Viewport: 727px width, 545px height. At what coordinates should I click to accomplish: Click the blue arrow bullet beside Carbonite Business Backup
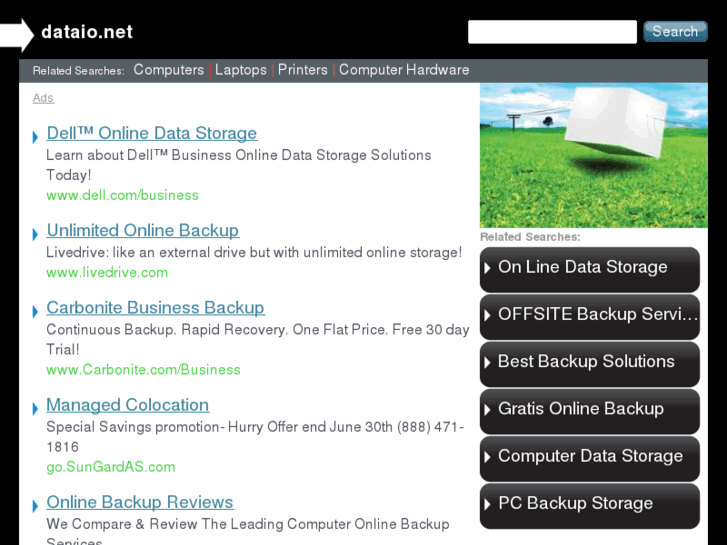[35, 312]
